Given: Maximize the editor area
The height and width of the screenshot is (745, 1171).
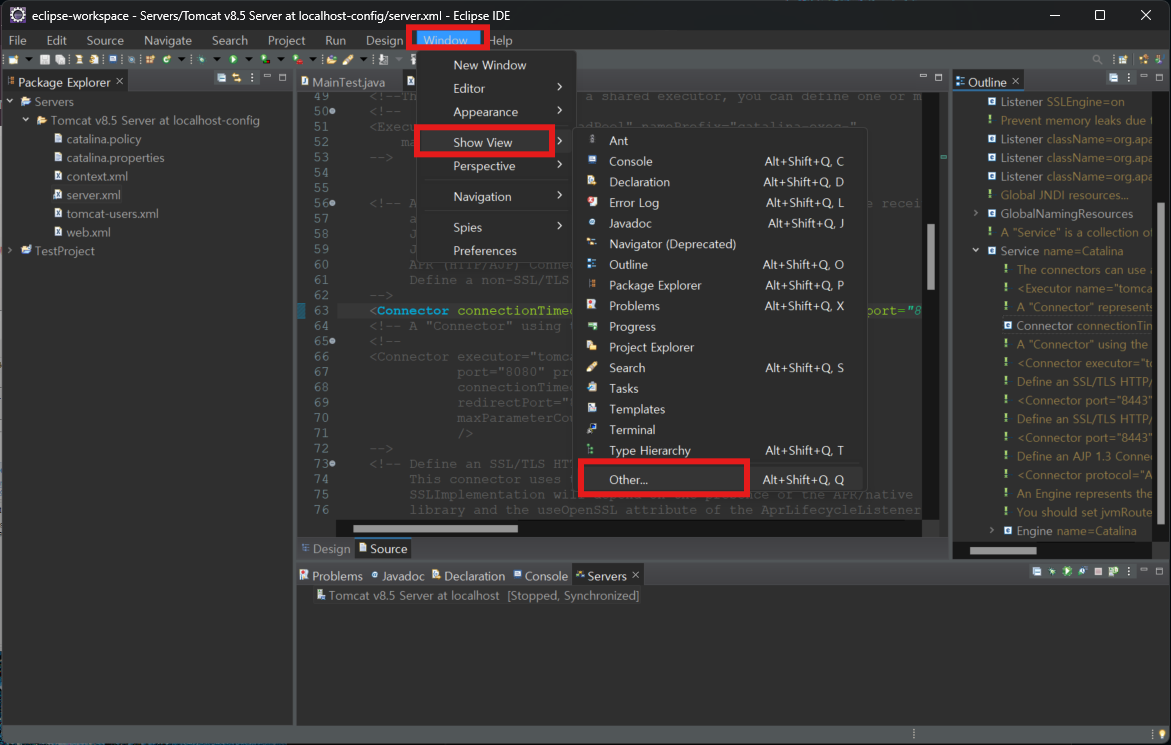Looking at the screenshot, I should coord(939,77).
